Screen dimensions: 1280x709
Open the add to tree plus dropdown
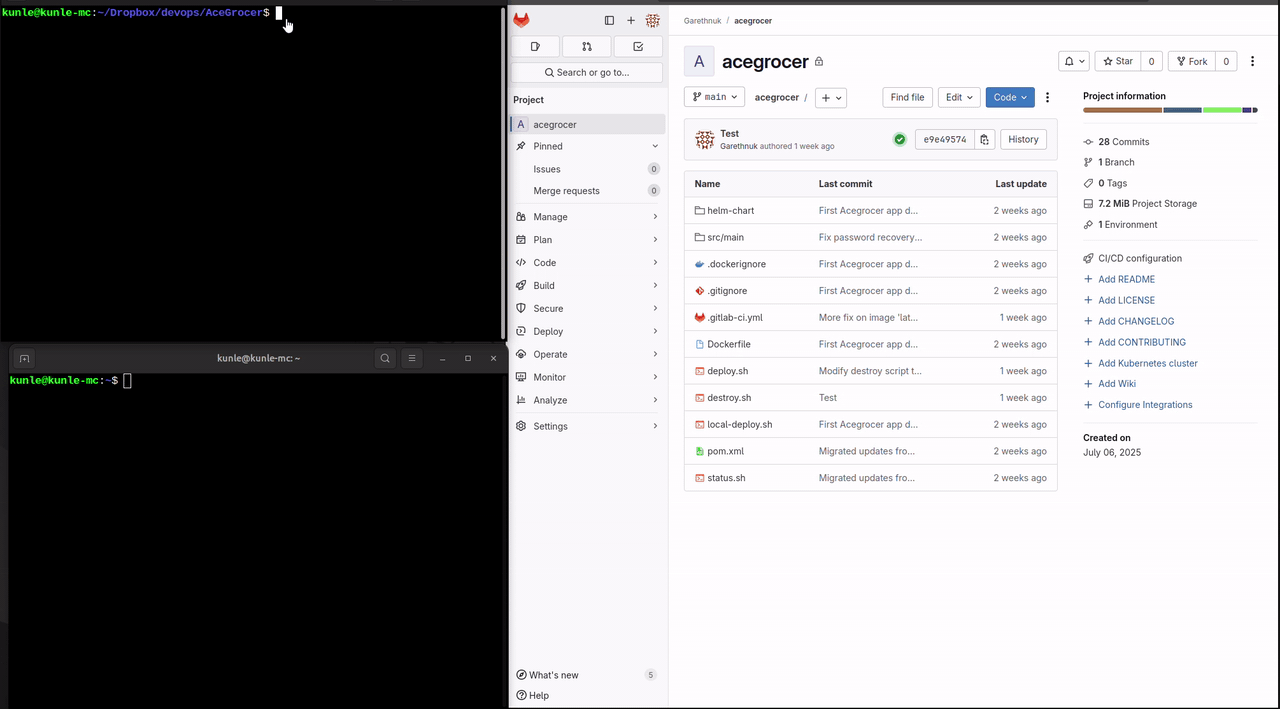coord(830,97)
